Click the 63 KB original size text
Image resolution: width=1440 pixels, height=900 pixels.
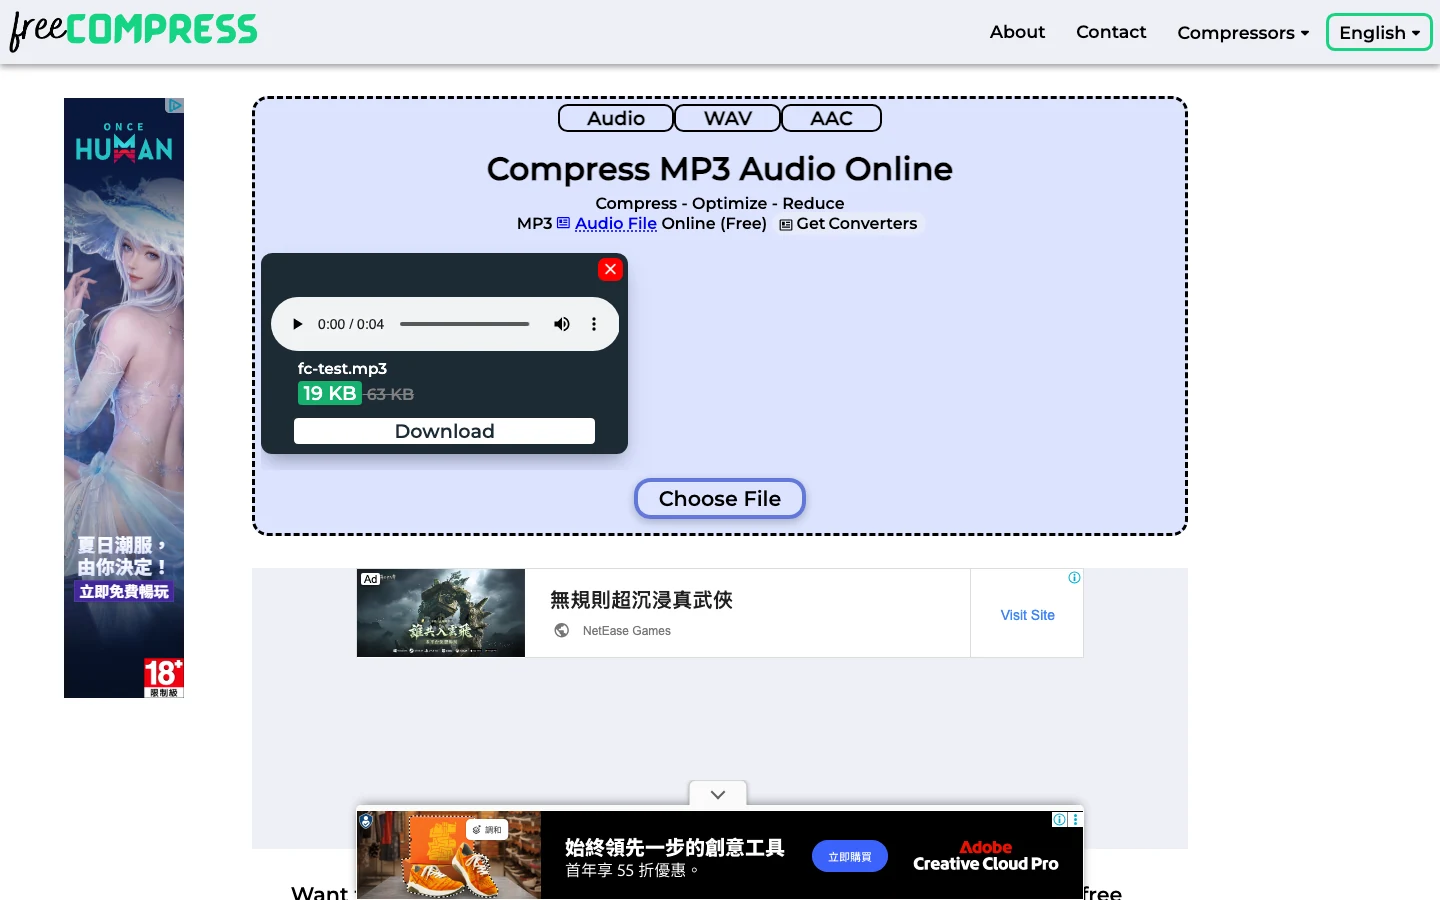pos(390,394)
